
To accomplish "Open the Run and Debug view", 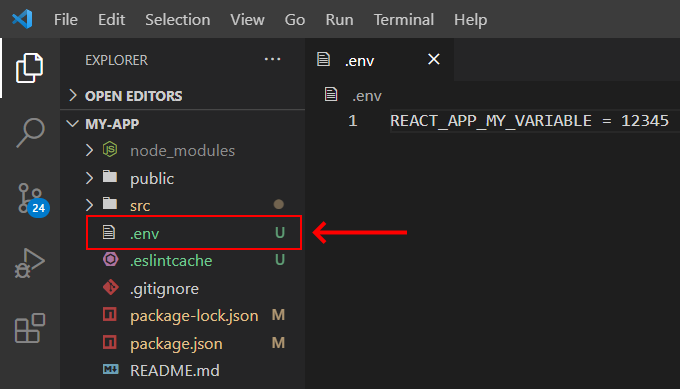I will click(x=29, y=263).
